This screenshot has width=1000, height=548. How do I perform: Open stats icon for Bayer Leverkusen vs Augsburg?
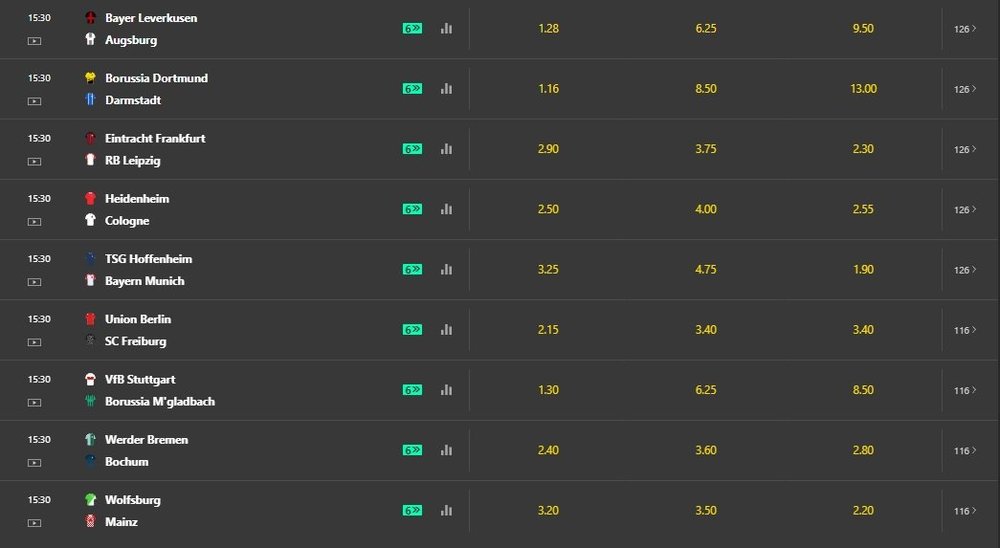pyautogui.click(x=446, y=28)
